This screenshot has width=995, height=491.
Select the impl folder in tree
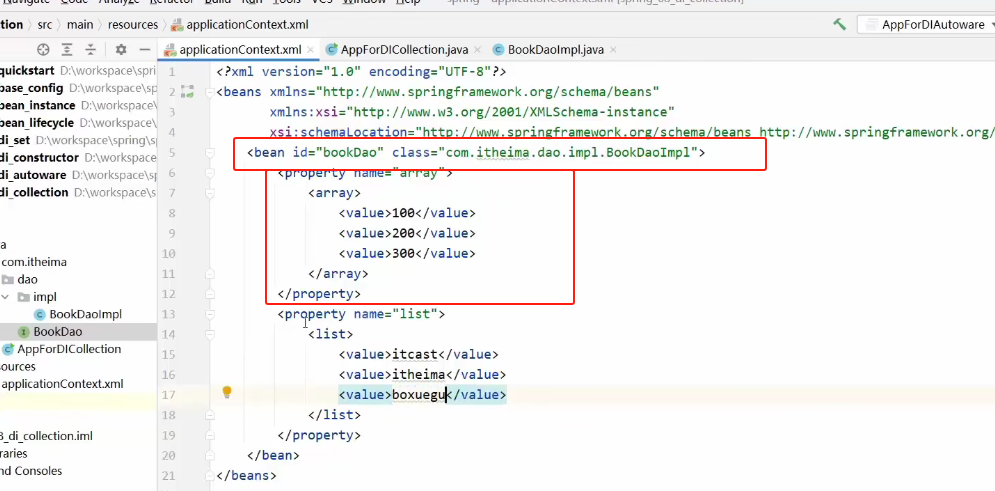coord(44,297)
